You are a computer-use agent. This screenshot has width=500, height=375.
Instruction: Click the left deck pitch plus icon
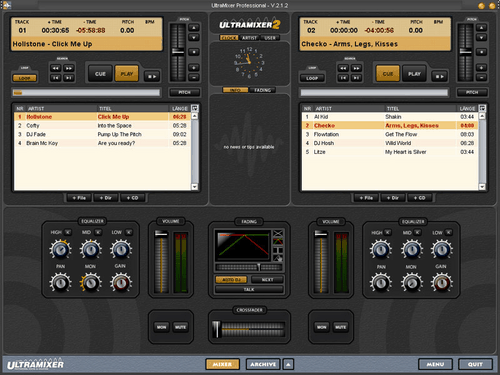pos(194,68)
